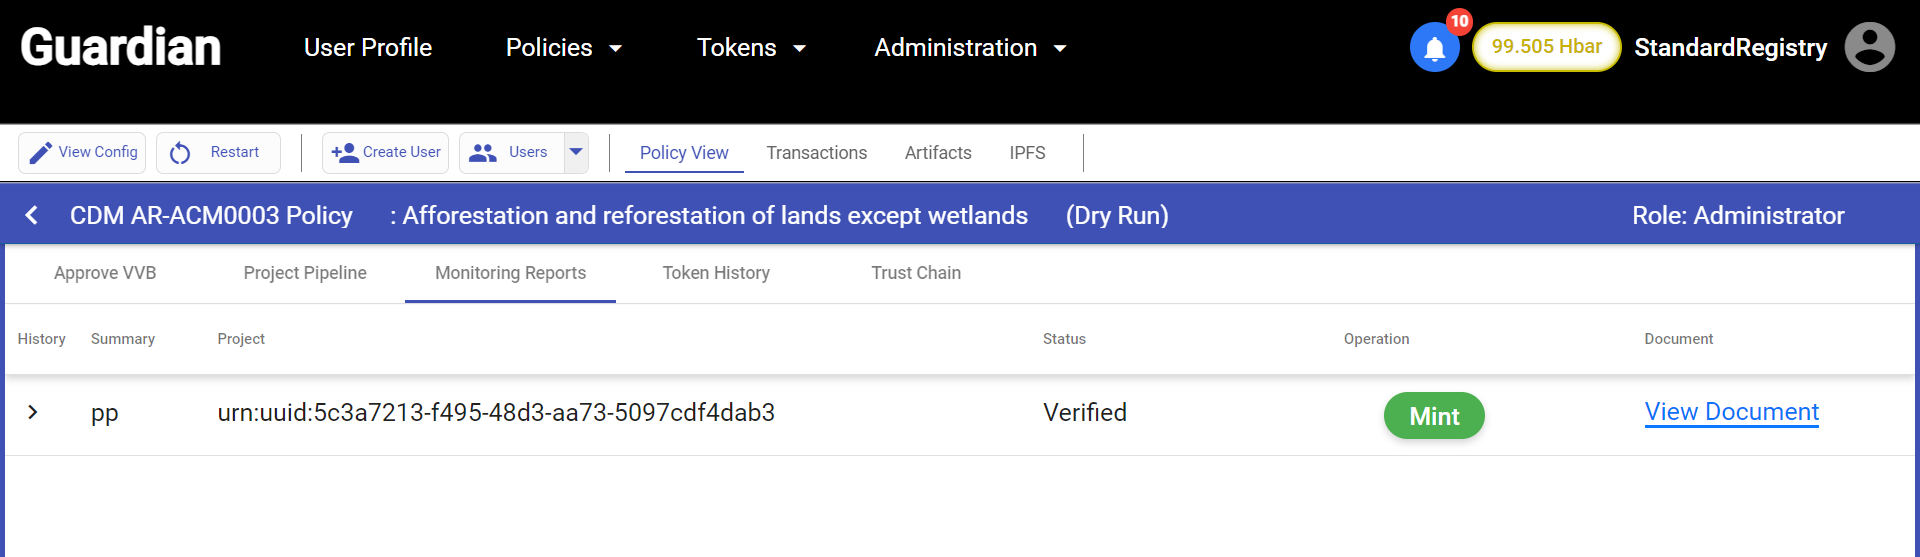Click the Create User add-person icon
This screenshot has height=557, width=1920.
pos(345,153)
